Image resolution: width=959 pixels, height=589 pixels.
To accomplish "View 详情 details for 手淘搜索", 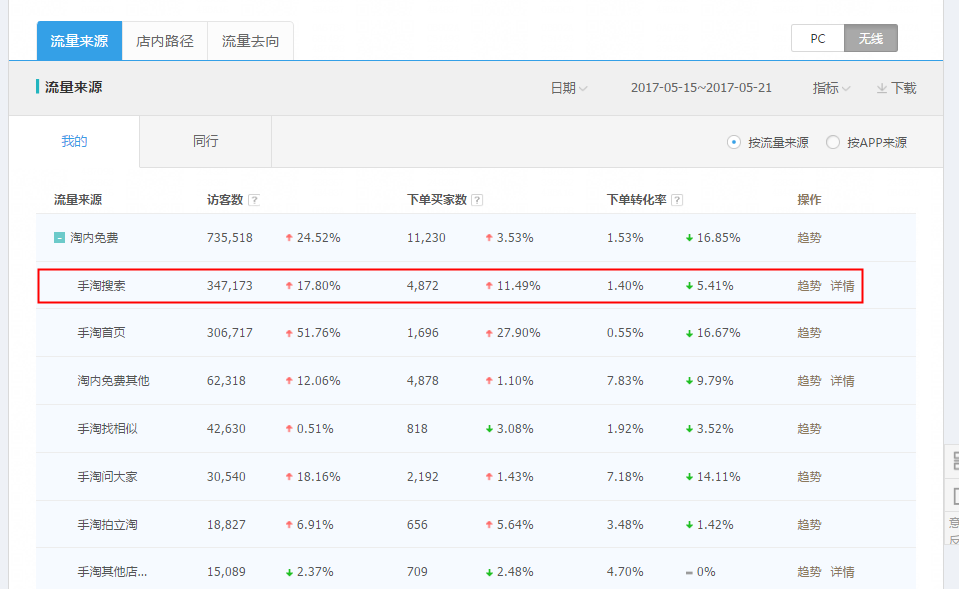I will click(841, 285).
